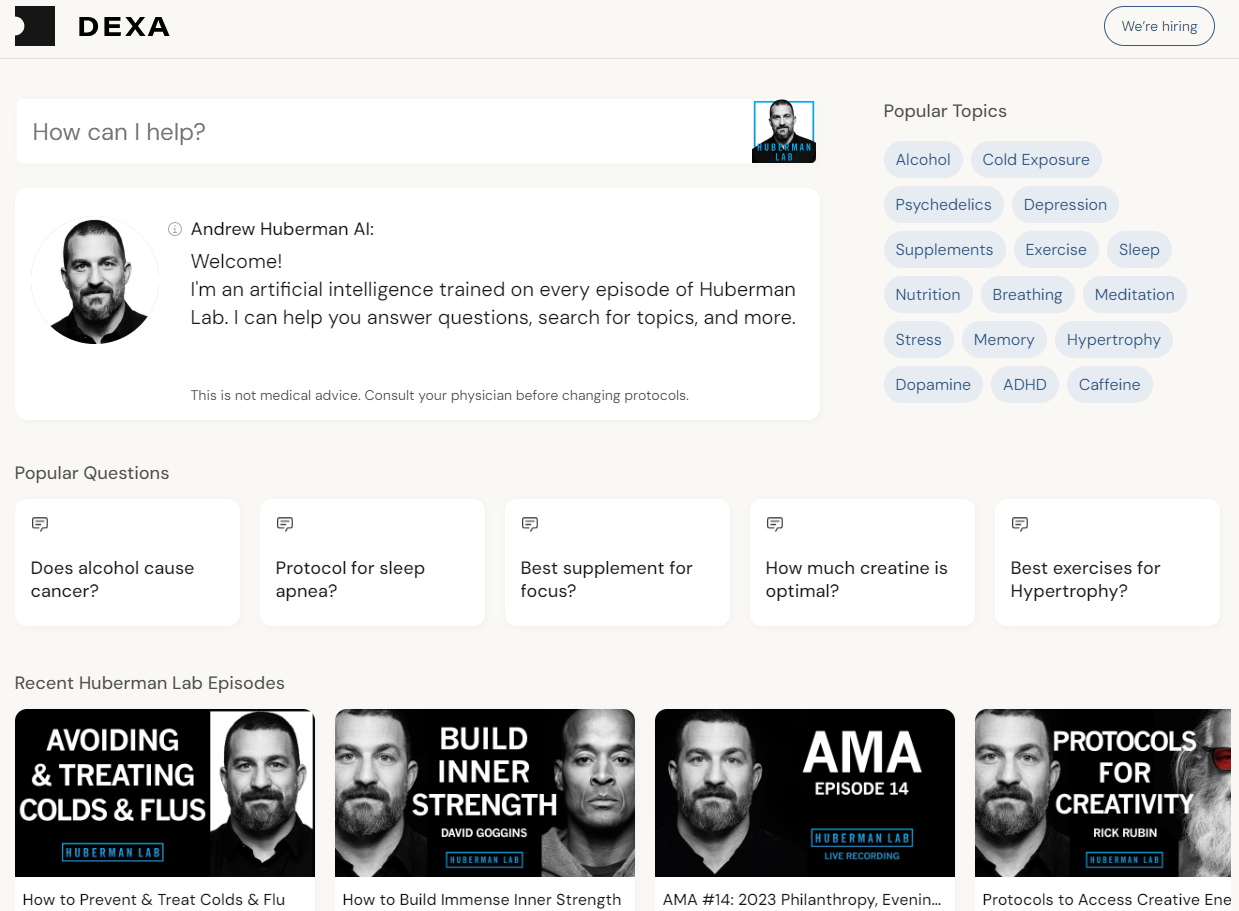The image size is (1239, 911).
Task: Click chat icon on 'Does alcohol cause cancer?' card
Action: [40, 524]
